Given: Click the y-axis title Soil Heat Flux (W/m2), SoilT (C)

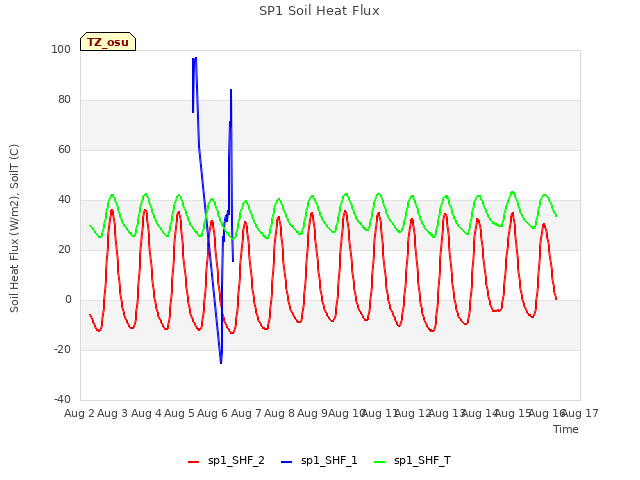Looking at the screenshot, I should [14, 228].
